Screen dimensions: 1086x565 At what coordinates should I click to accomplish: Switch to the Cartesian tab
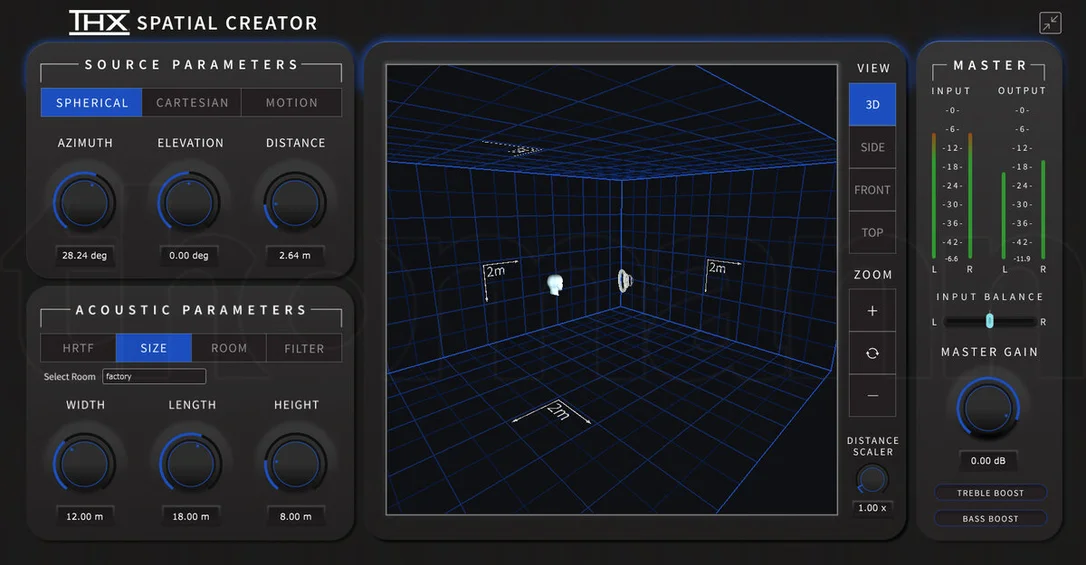(x=192, y=102)
